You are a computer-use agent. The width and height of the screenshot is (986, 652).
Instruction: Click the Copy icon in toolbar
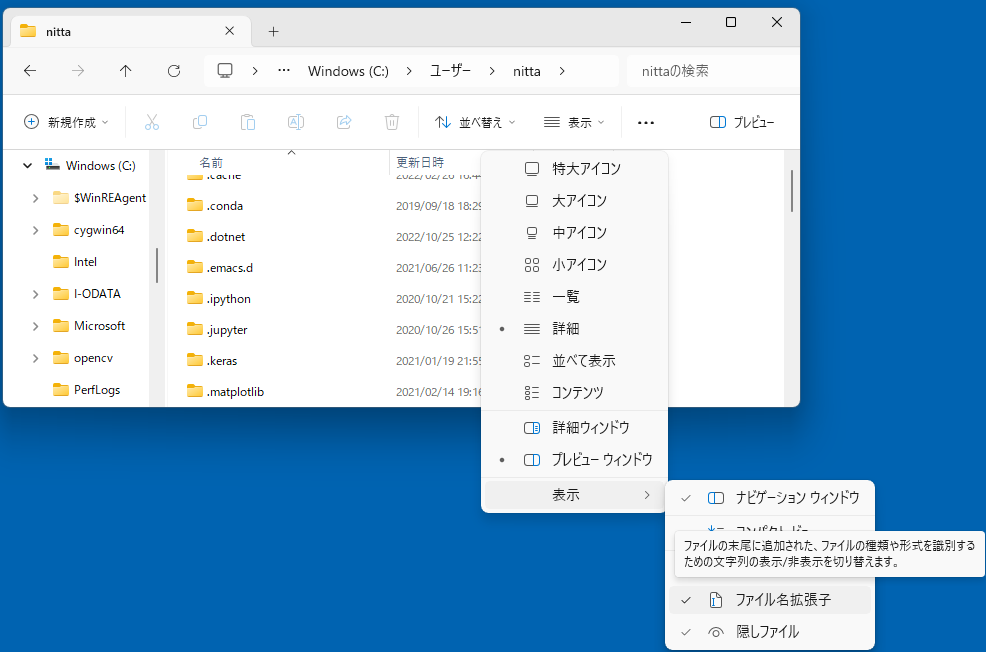[200, 122]
